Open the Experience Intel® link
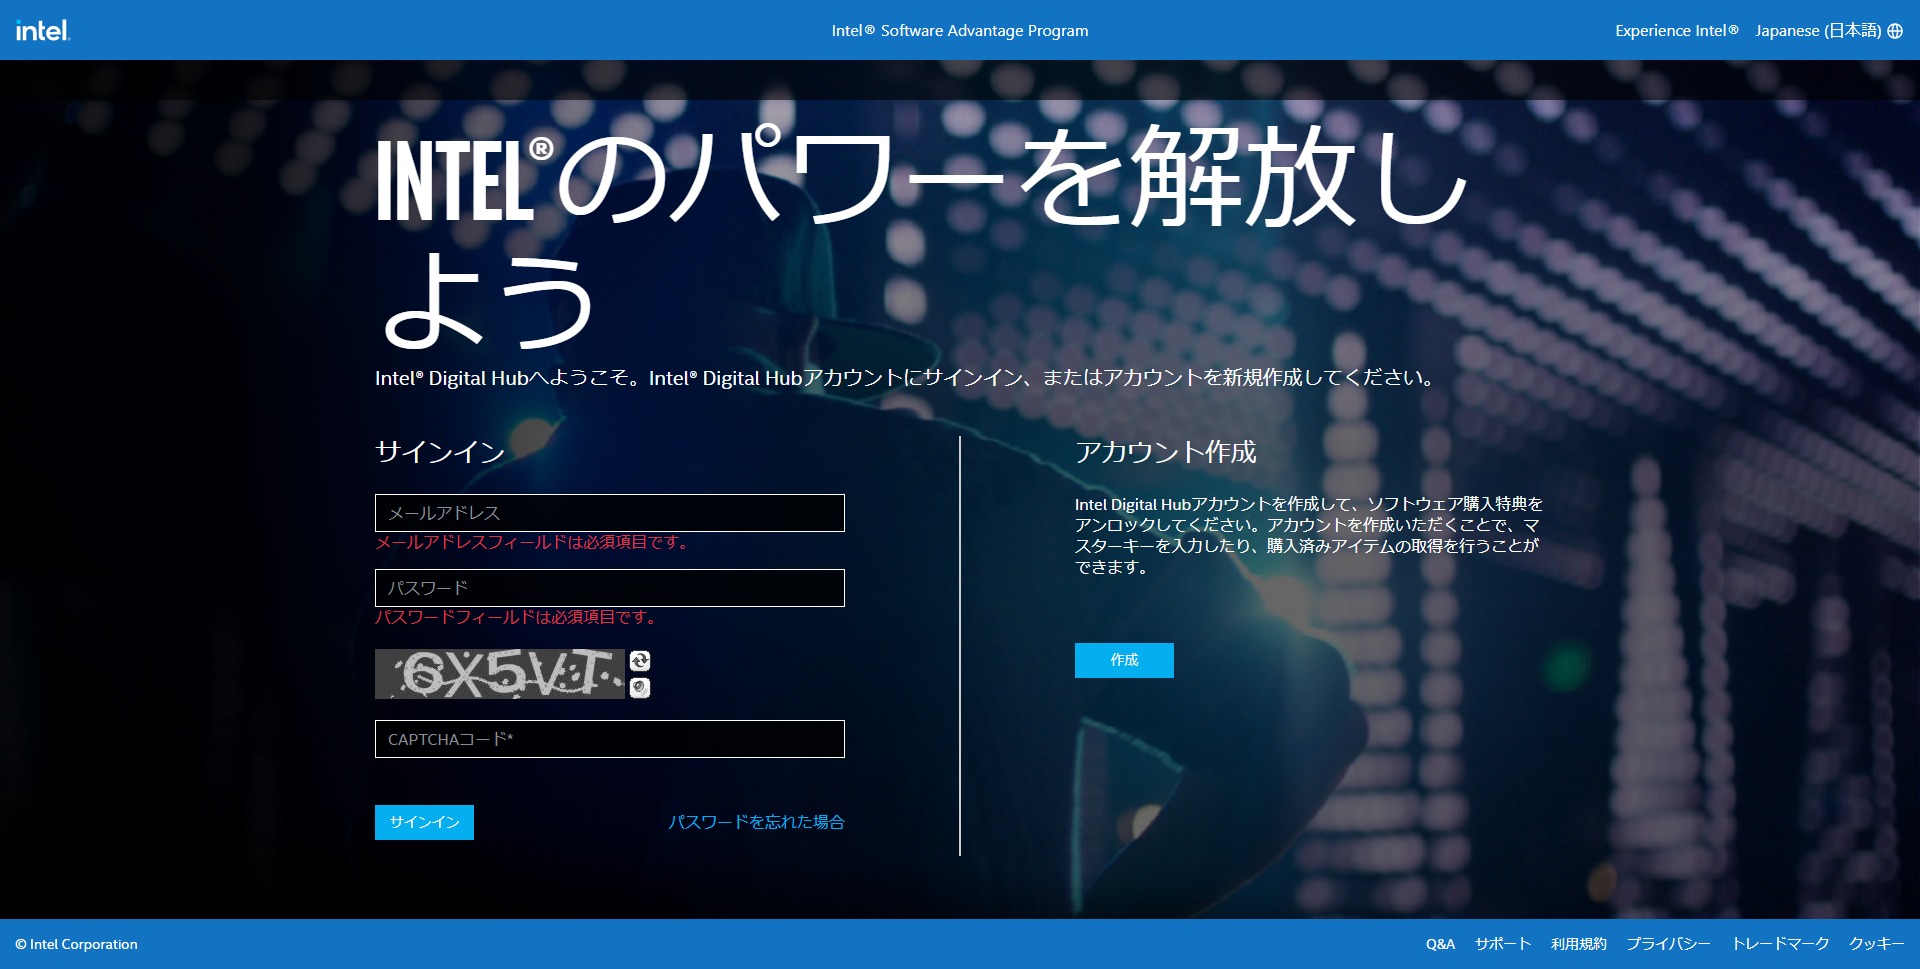The height and width of the screenshot is (969, 1920). (1676, 31)
